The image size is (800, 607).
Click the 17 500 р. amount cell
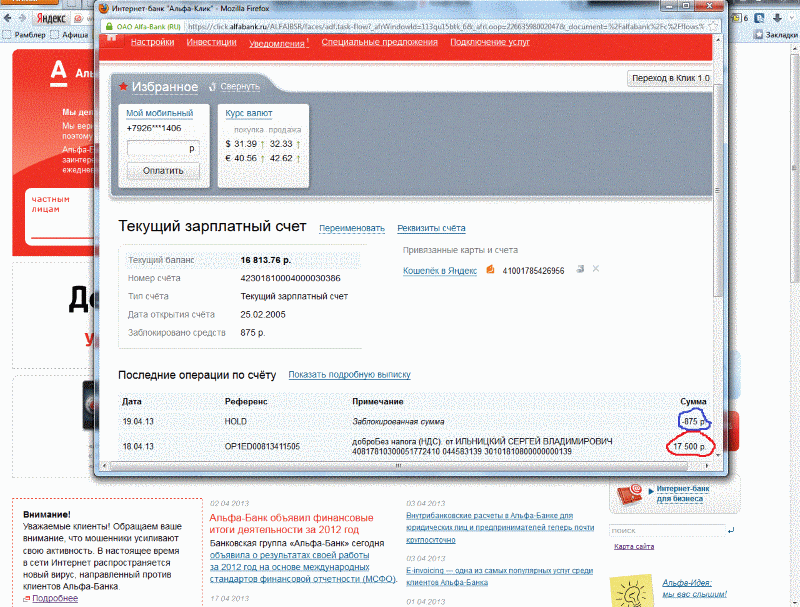click(x=689, y=446)
